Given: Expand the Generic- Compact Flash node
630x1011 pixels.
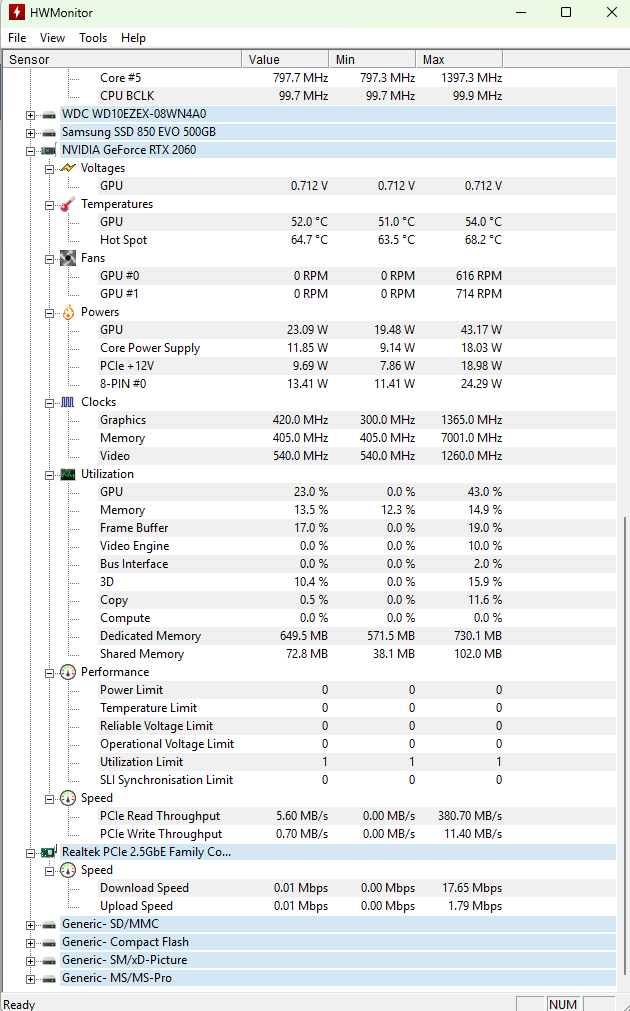Looking at the screenshot, I should pyautogui.click(x=31, y=942).
